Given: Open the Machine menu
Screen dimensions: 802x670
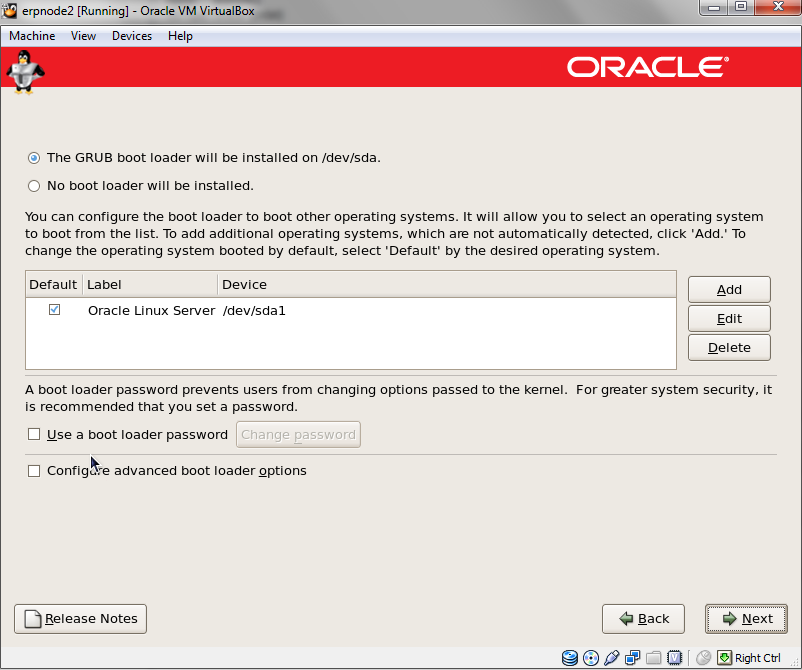Looking at the screenshot, I should tap(32, 36).
